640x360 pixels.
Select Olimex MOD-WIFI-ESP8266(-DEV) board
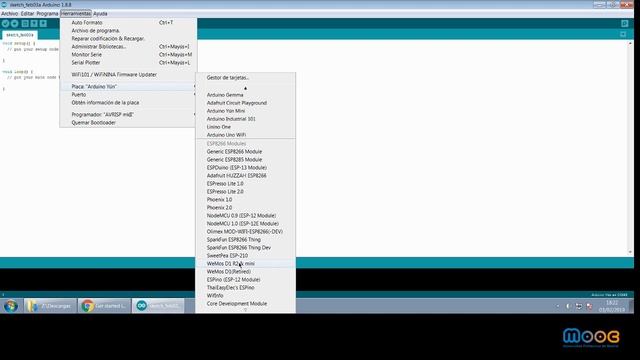click(x=245, y=231)
